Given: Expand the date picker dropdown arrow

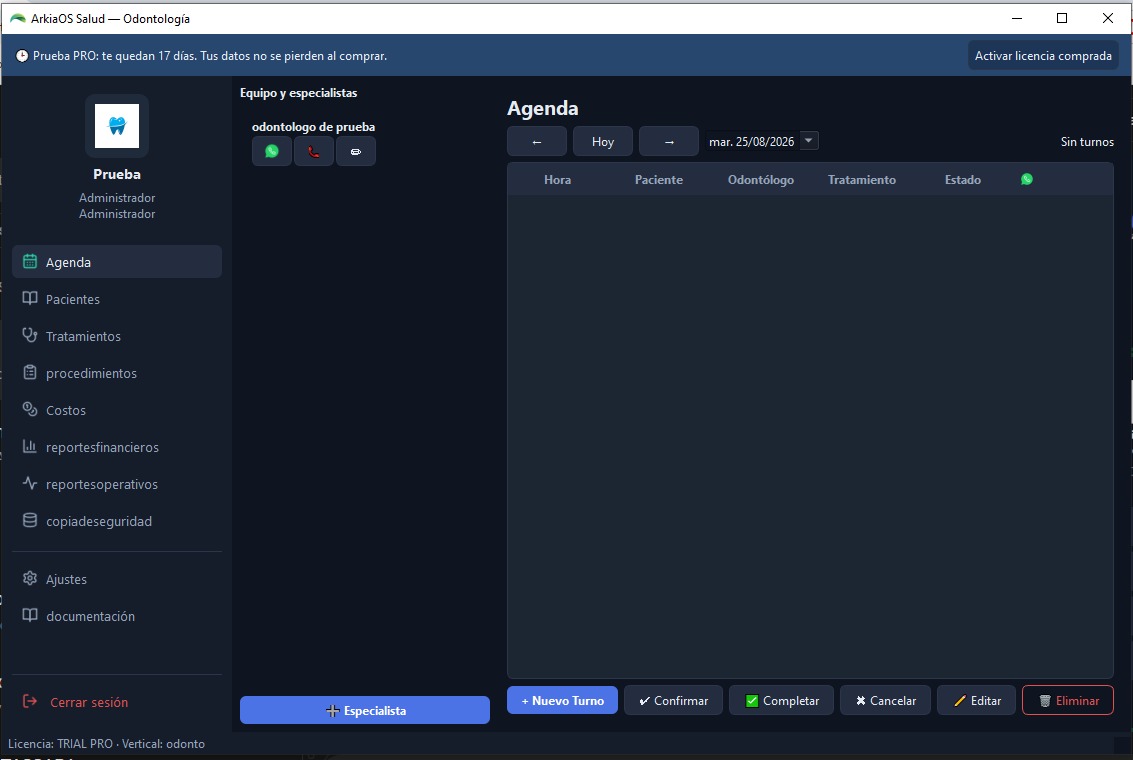Looking at the screenshot, I should coord(809,141).
